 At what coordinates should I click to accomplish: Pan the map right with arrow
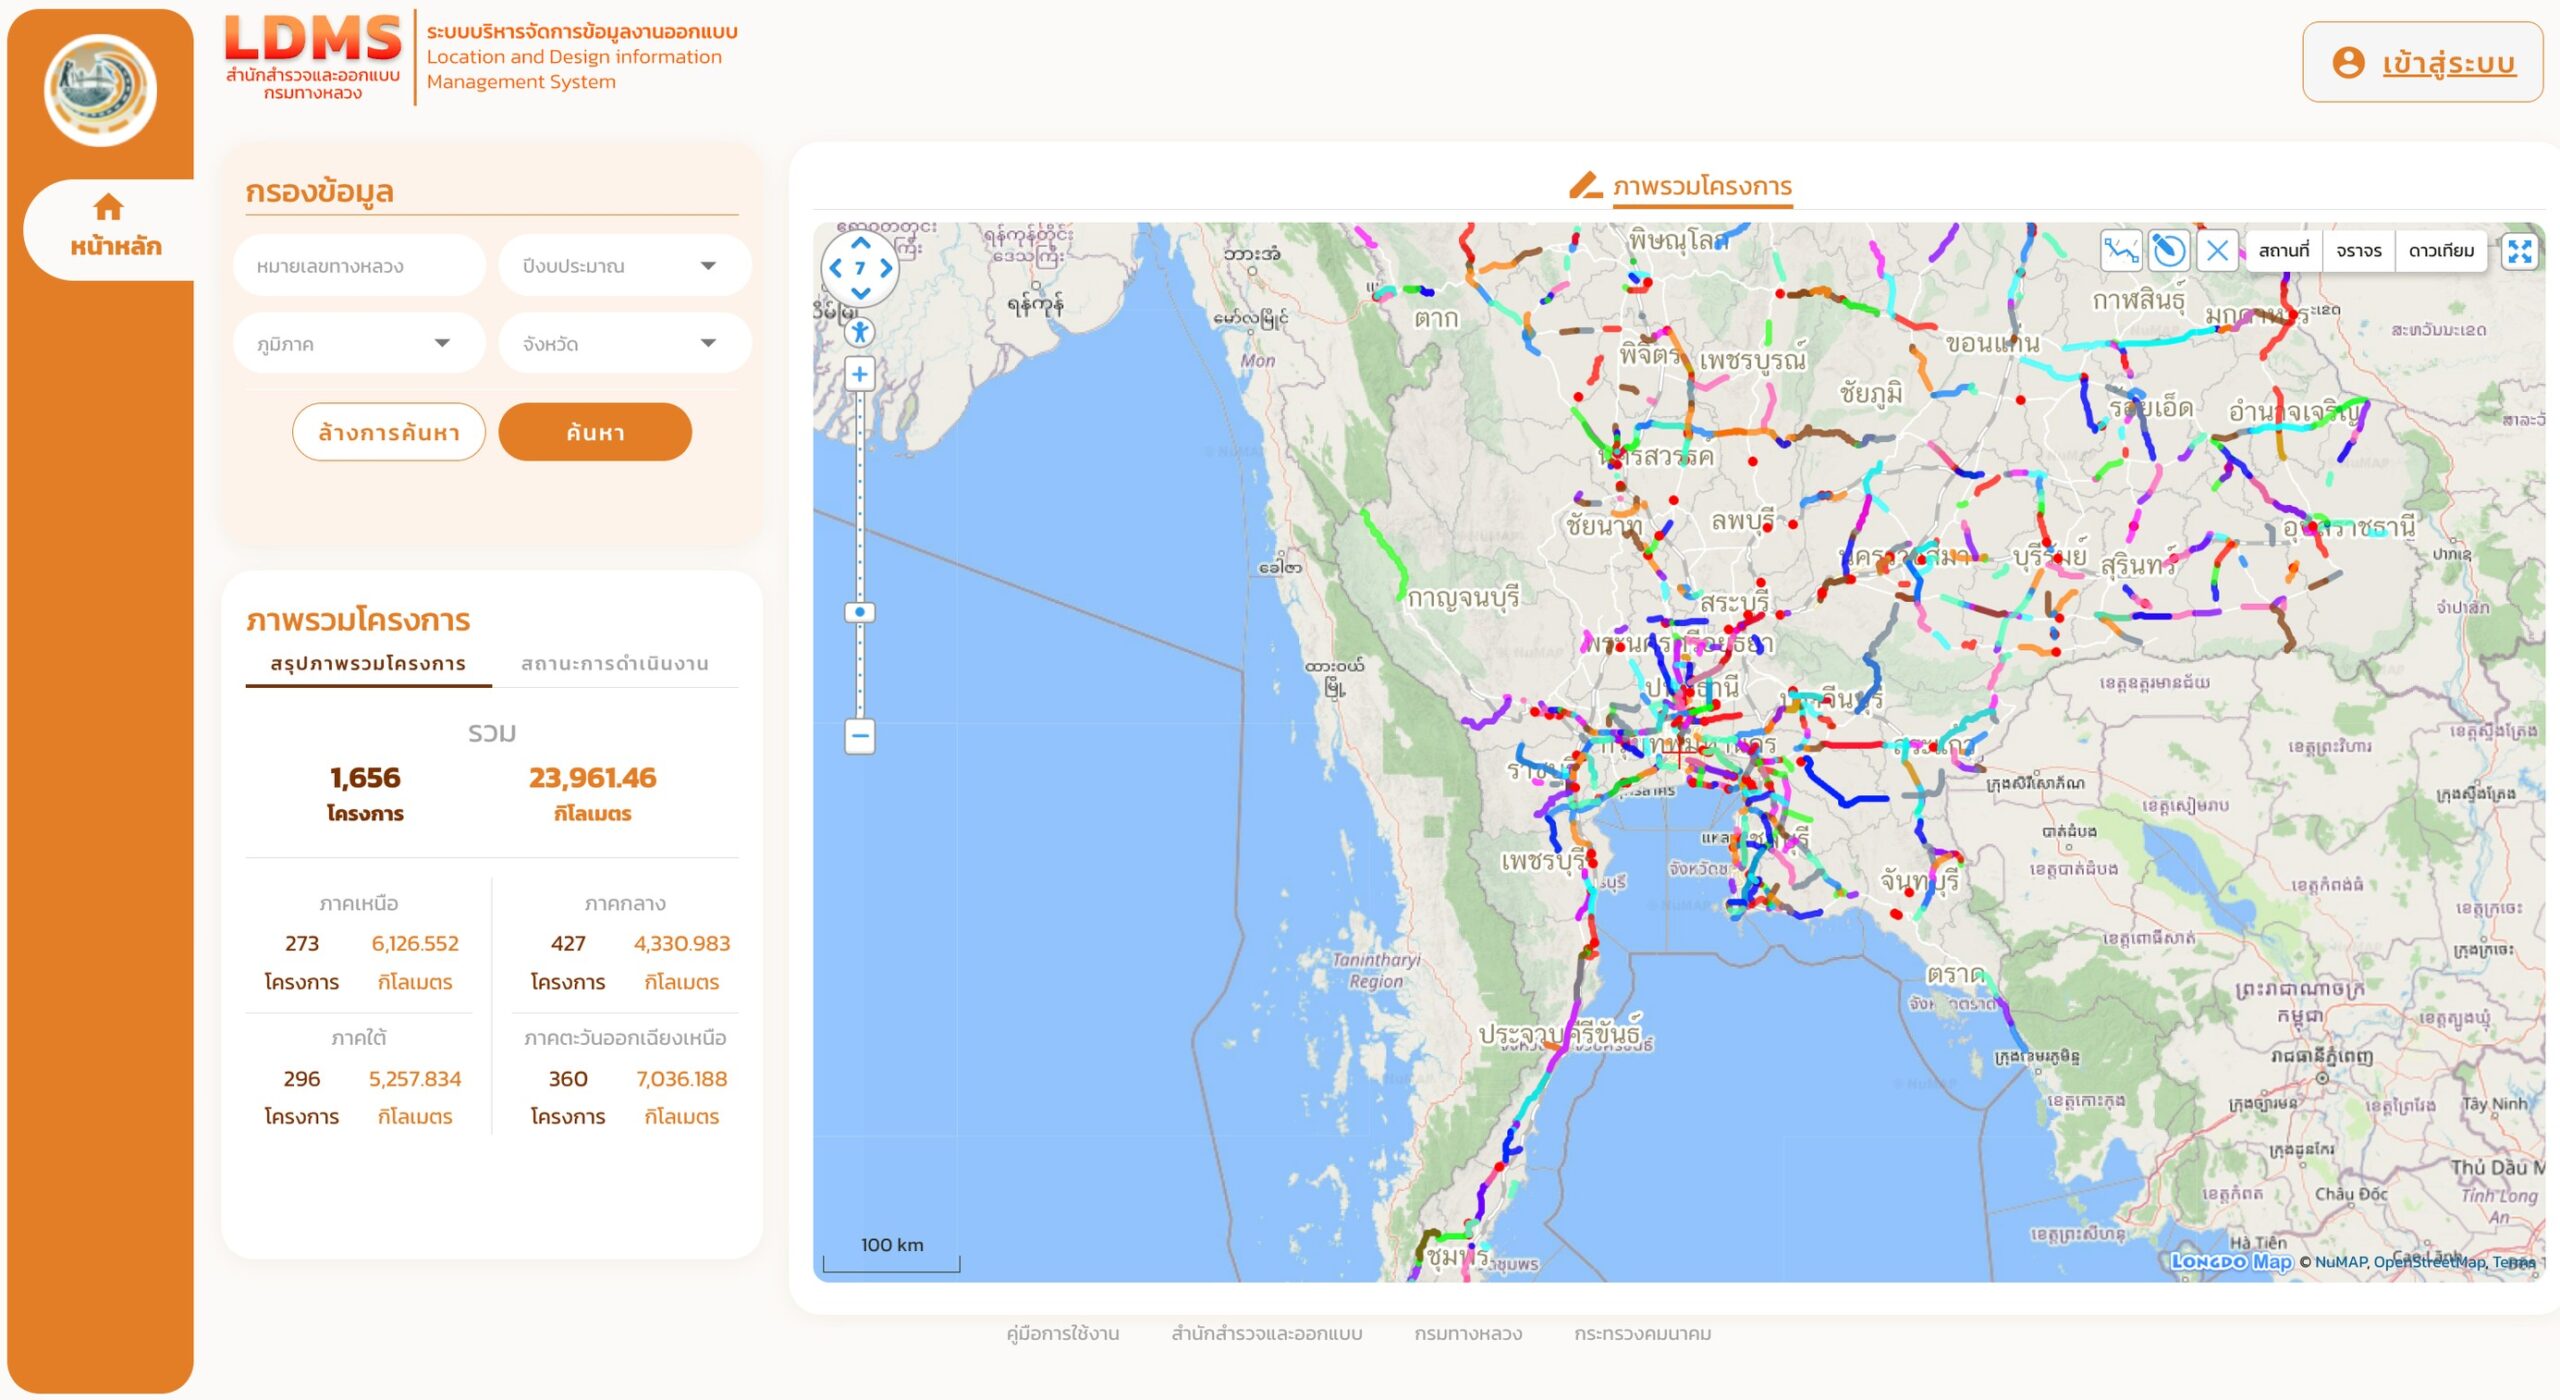[x=886, y=268]
